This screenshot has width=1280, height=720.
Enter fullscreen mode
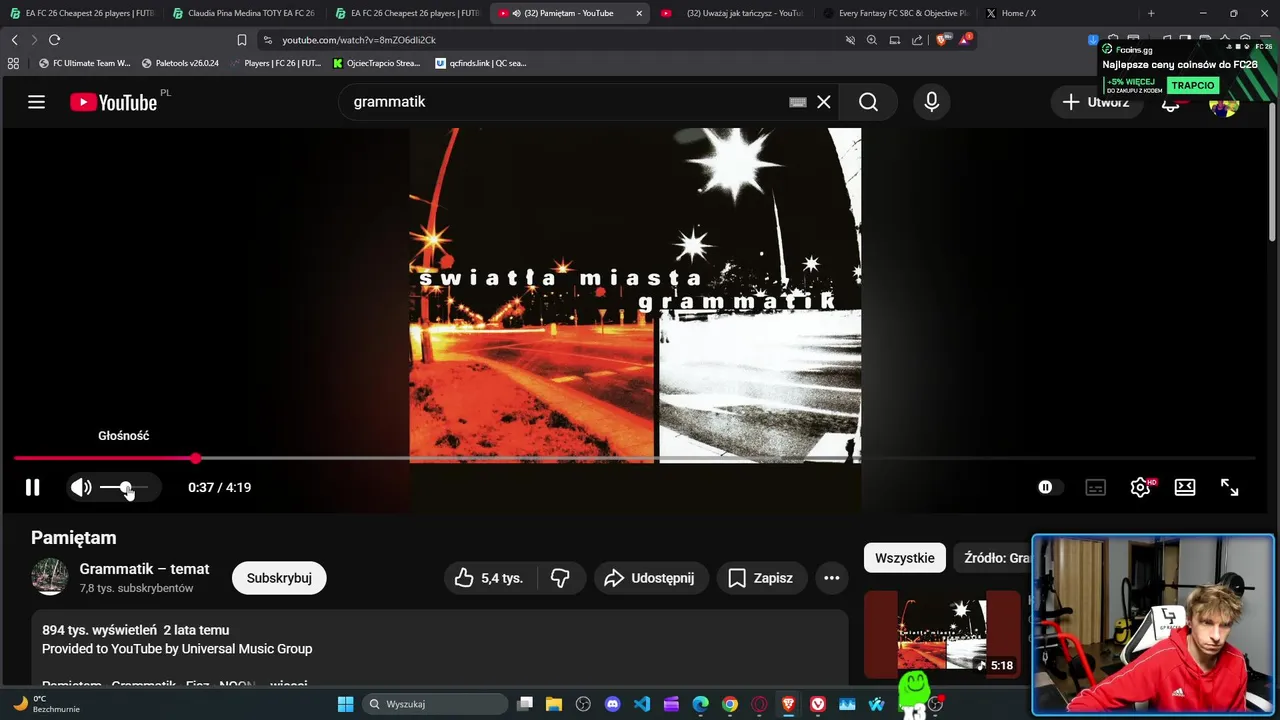[1230, 487]
